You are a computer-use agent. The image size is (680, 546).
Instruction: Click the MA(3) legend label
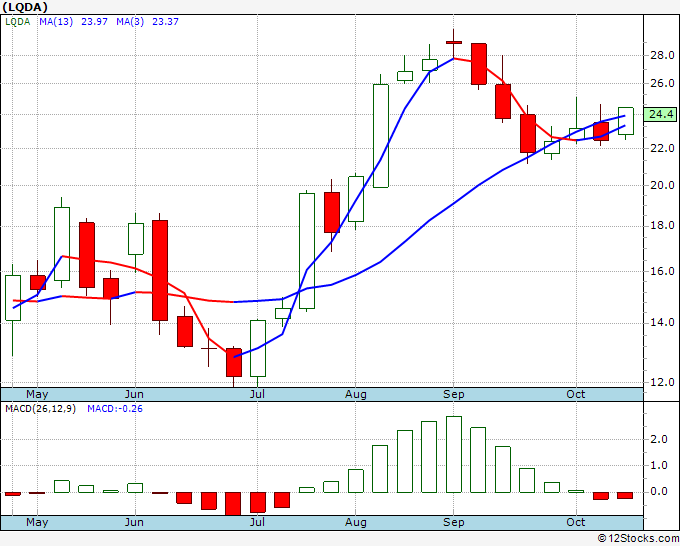[x=130, y=22]
